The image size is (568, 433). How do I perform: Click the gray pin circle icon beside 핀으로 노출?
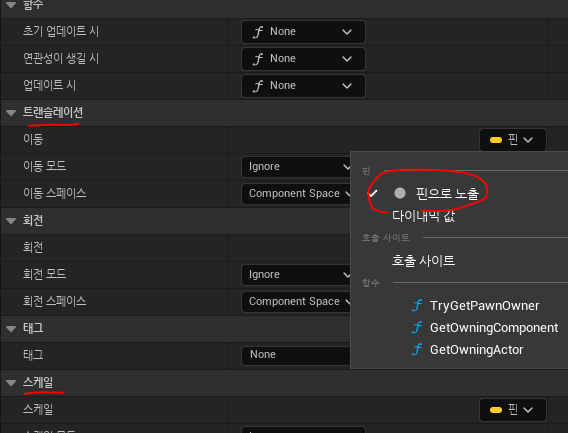(400, 193)
